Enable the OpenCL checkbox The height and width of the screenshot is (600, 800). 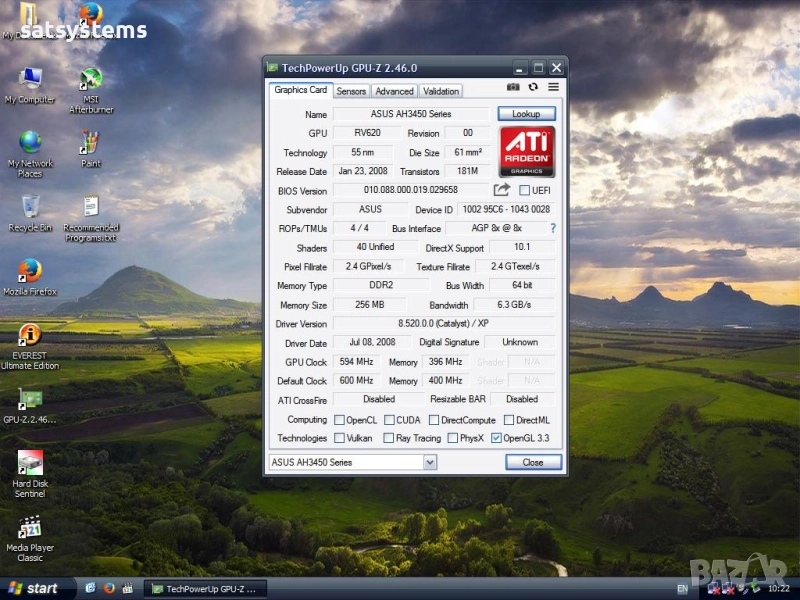point(340,420)
